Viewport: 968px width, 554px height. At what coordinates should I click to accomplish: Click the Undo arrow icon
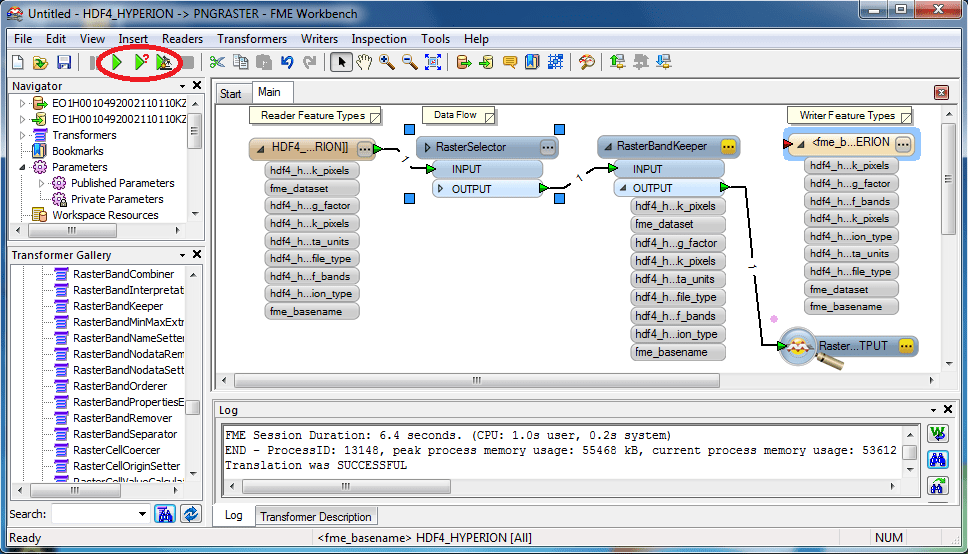(x=287, y=62)
